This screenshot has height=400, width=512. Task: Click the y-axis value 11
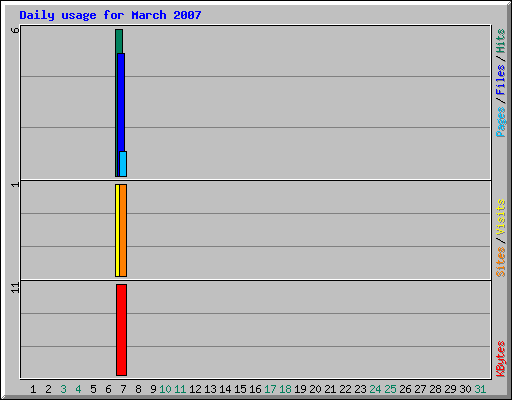[x=15, y=288]
